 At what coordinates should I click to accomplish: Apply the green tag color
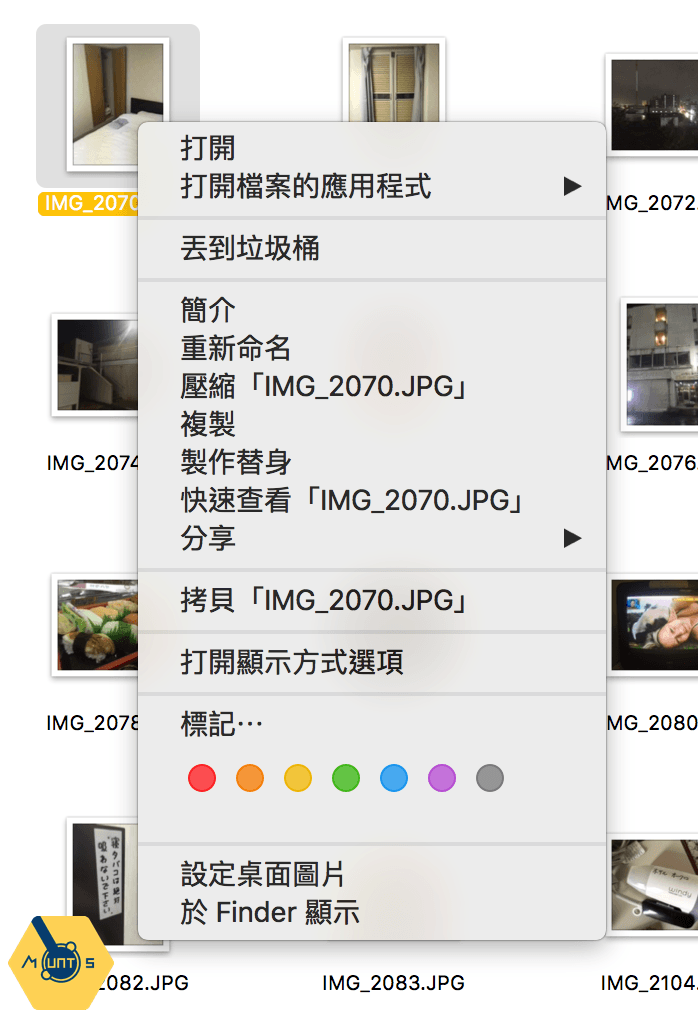(x=346, y=778)
